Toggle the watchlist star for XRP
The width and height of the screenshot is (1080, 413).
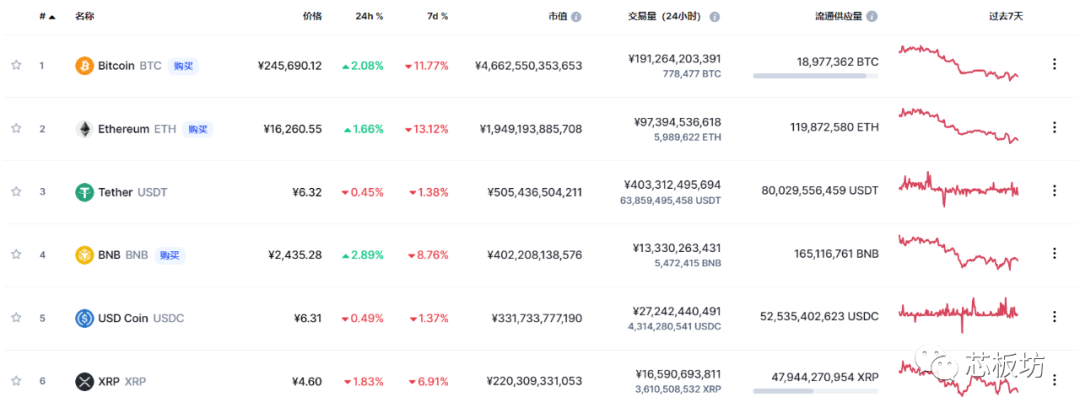[x=16, y=381]
